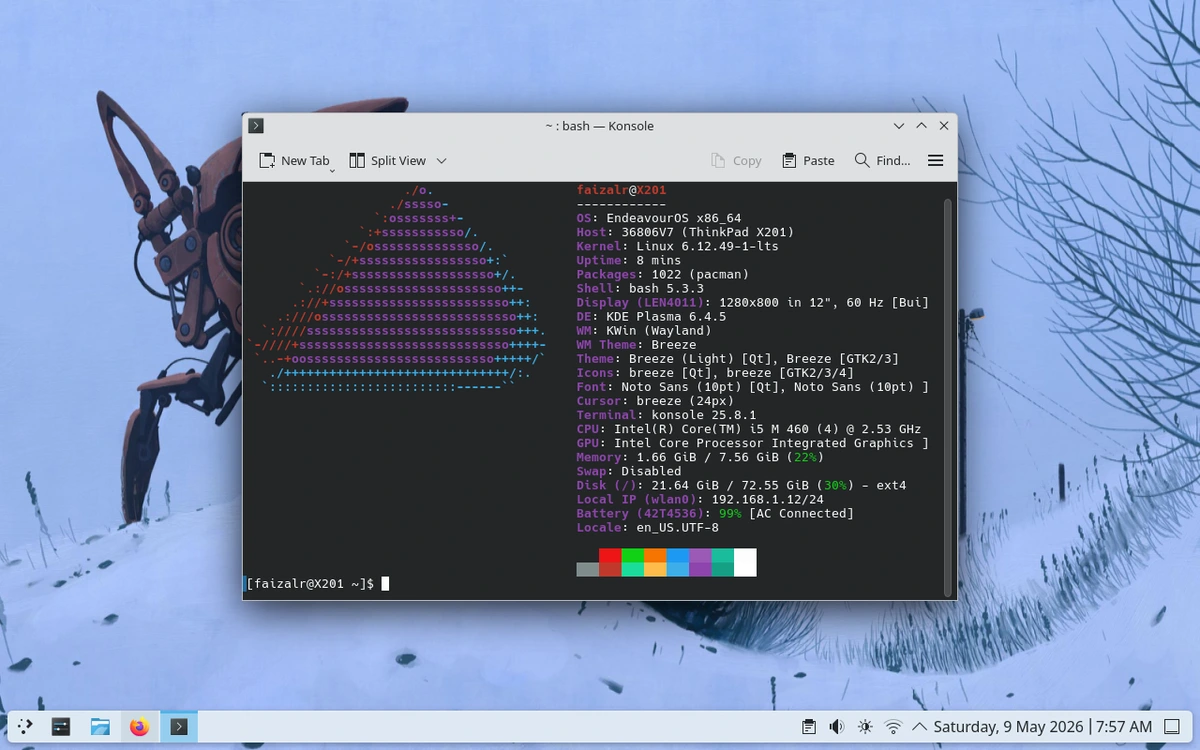Open the Konsole hamburger menu
Image resolution: width=1200 pixels, height=750 pixels.
(x=935, y=160)
